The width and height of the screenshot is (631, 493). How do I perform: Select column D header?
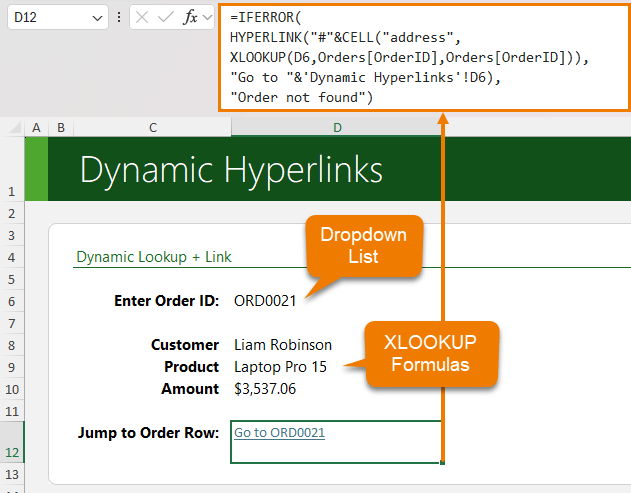point(337,128)
